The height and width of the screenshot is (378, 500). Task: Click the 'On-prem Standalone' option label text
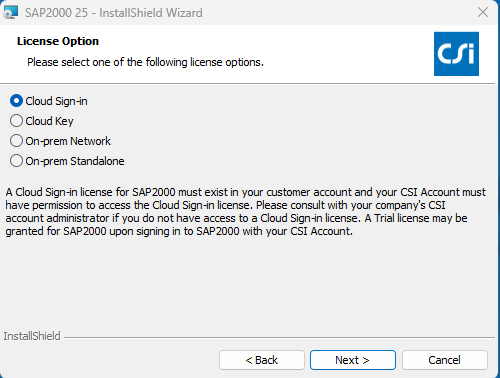tap(75, 161)
